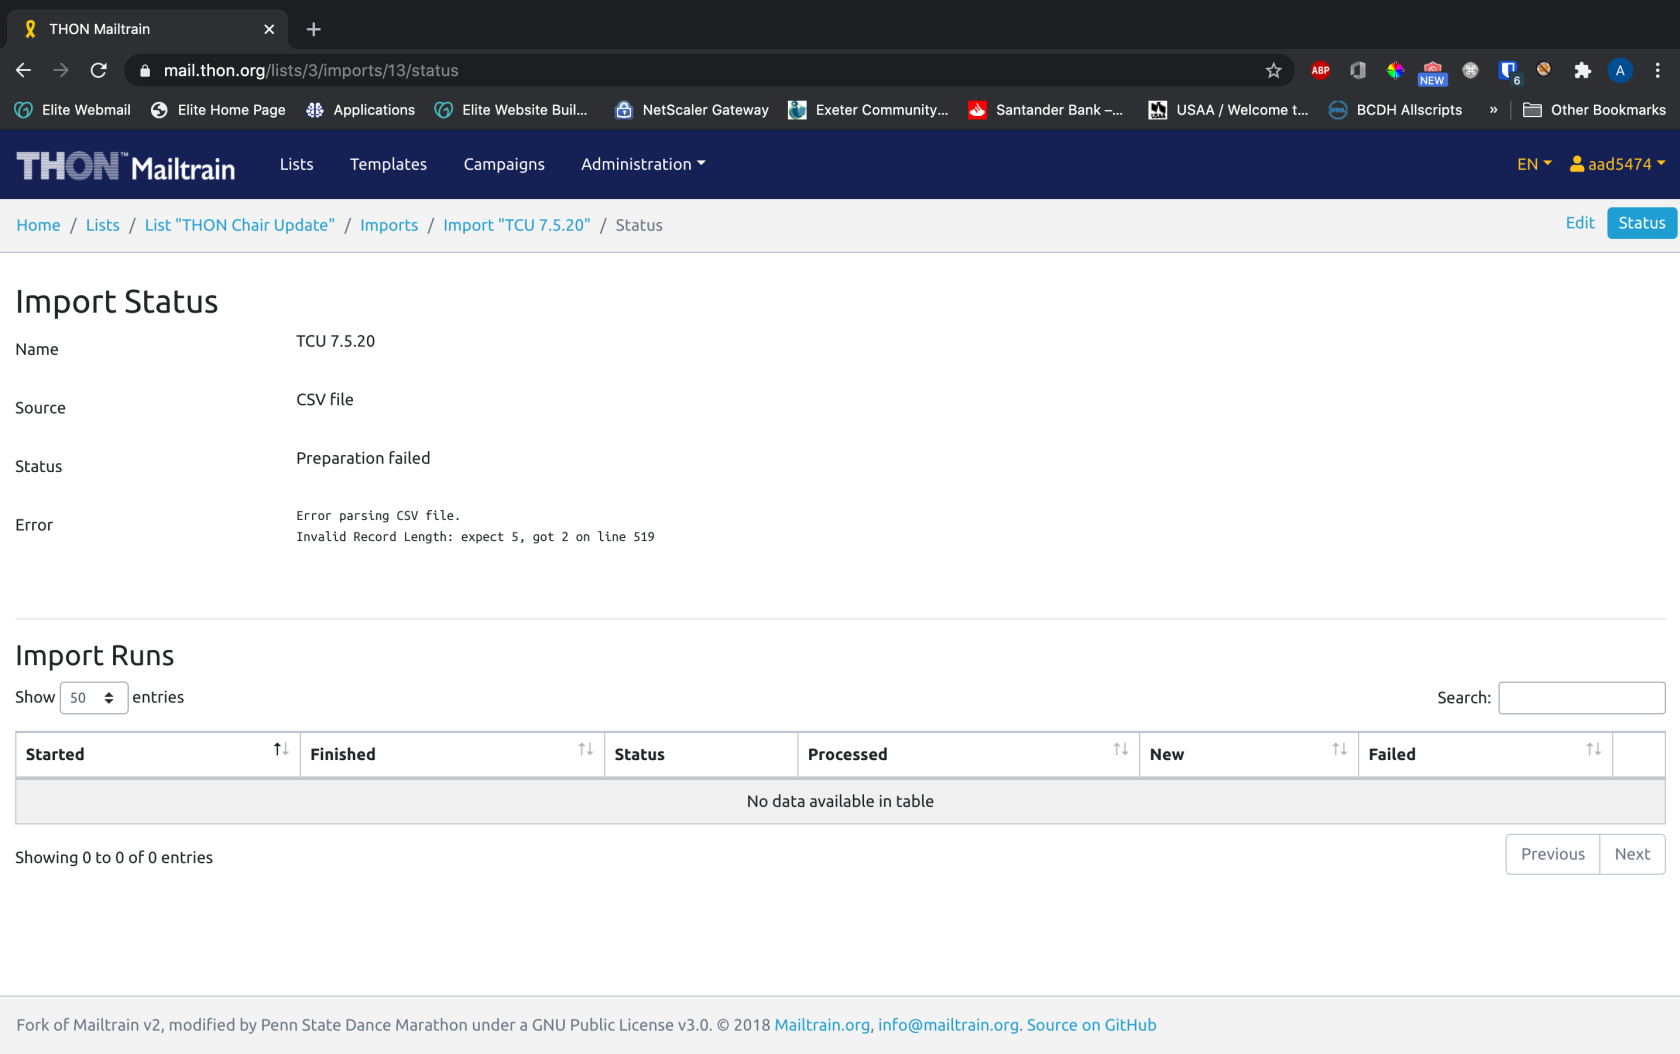The width and height of the screenshot is (1680, 1054).
Task: Bookmark this page with star icon
Action: coord(1273,70)
